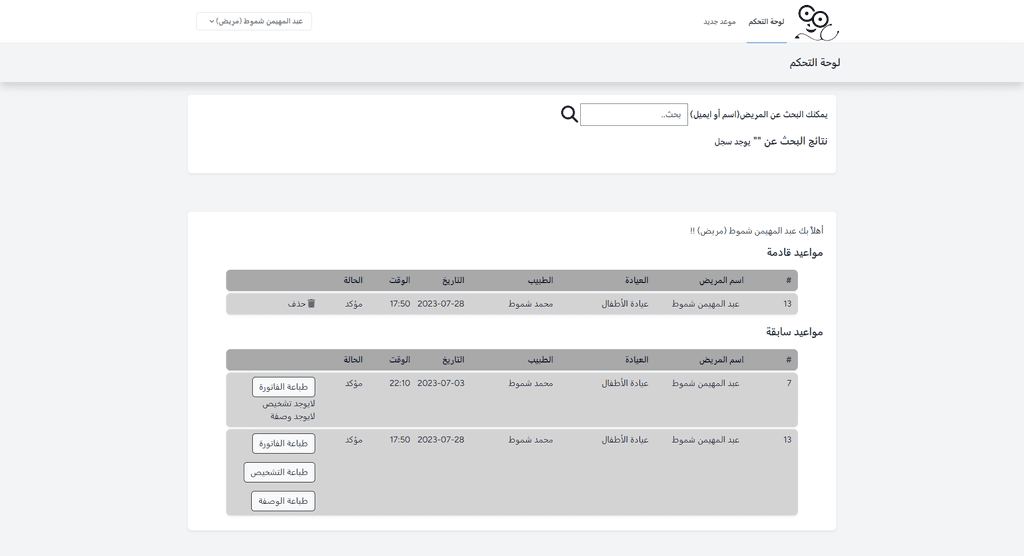Click the magnifying glass search icon
This screenshot has height=556, width=1024.
(x=569, y=114)
